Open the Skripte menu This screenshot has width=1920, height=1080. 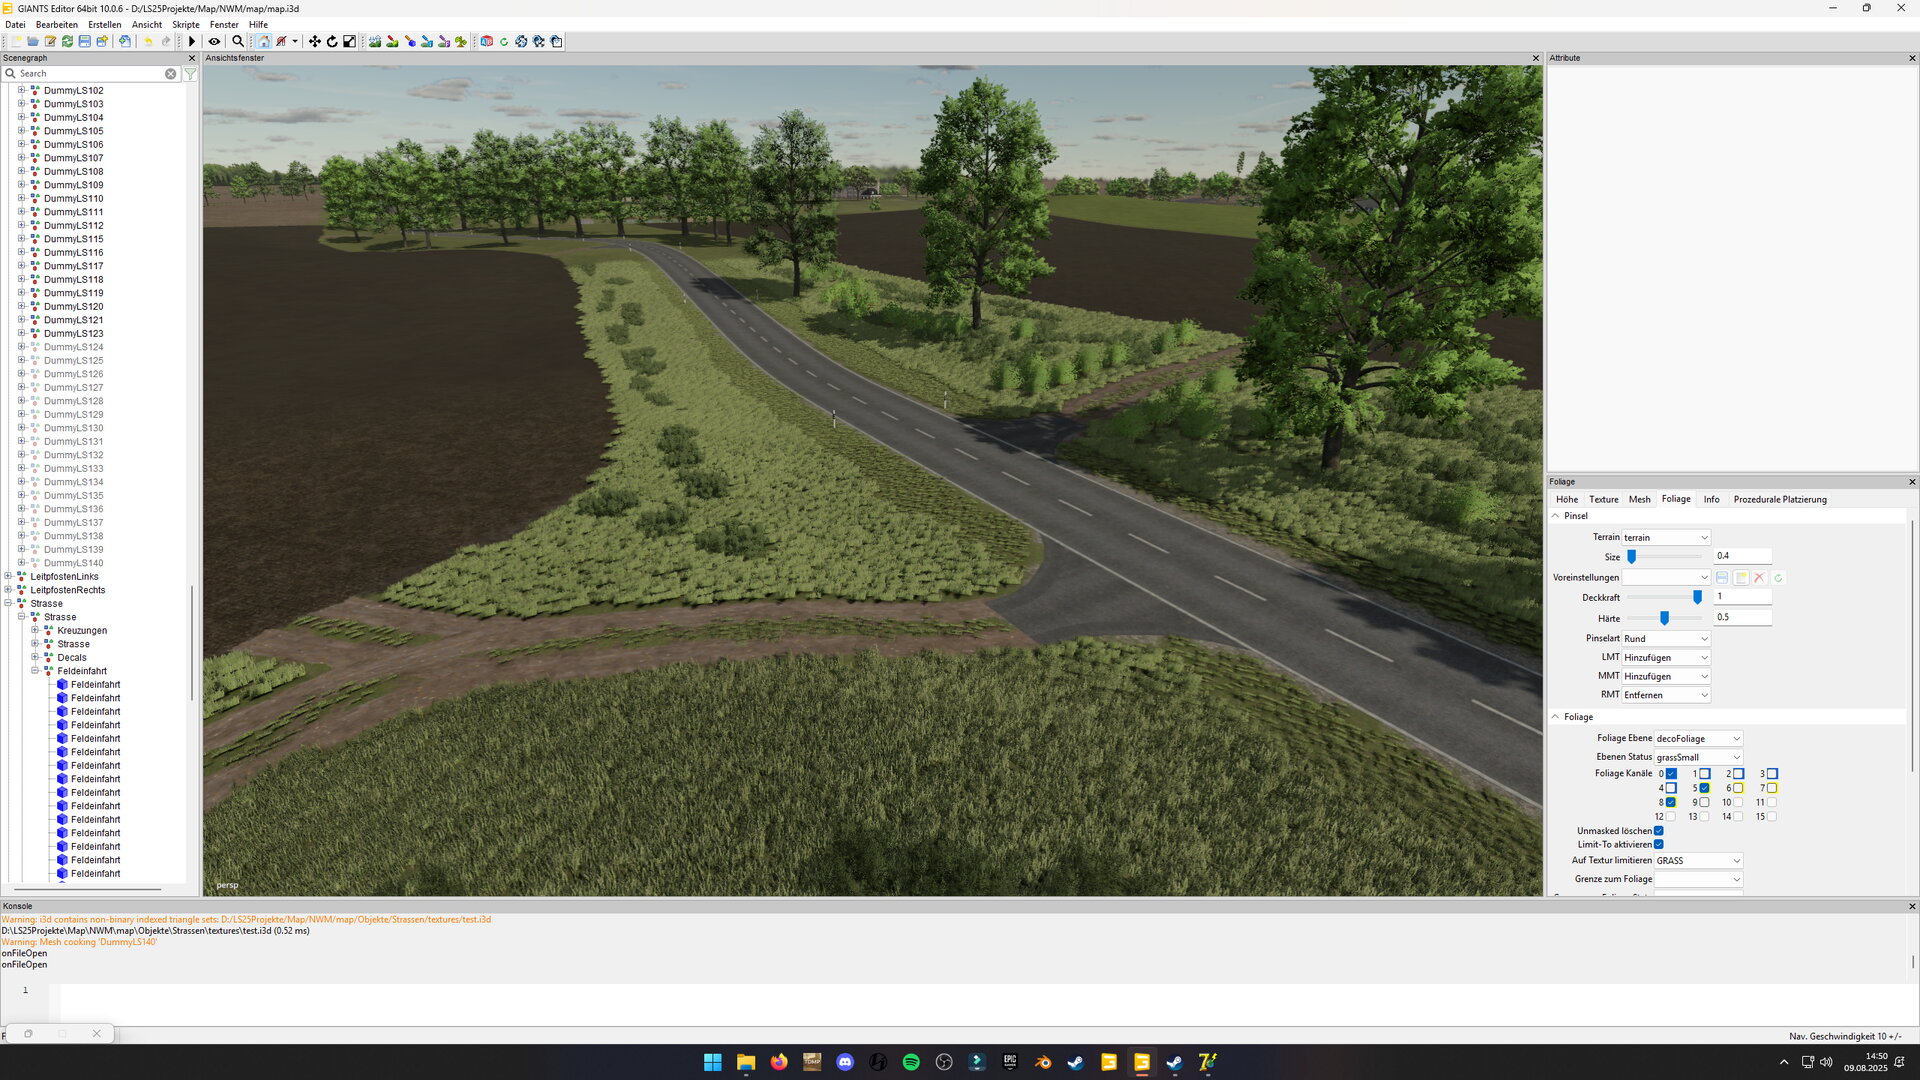[185, 25]
